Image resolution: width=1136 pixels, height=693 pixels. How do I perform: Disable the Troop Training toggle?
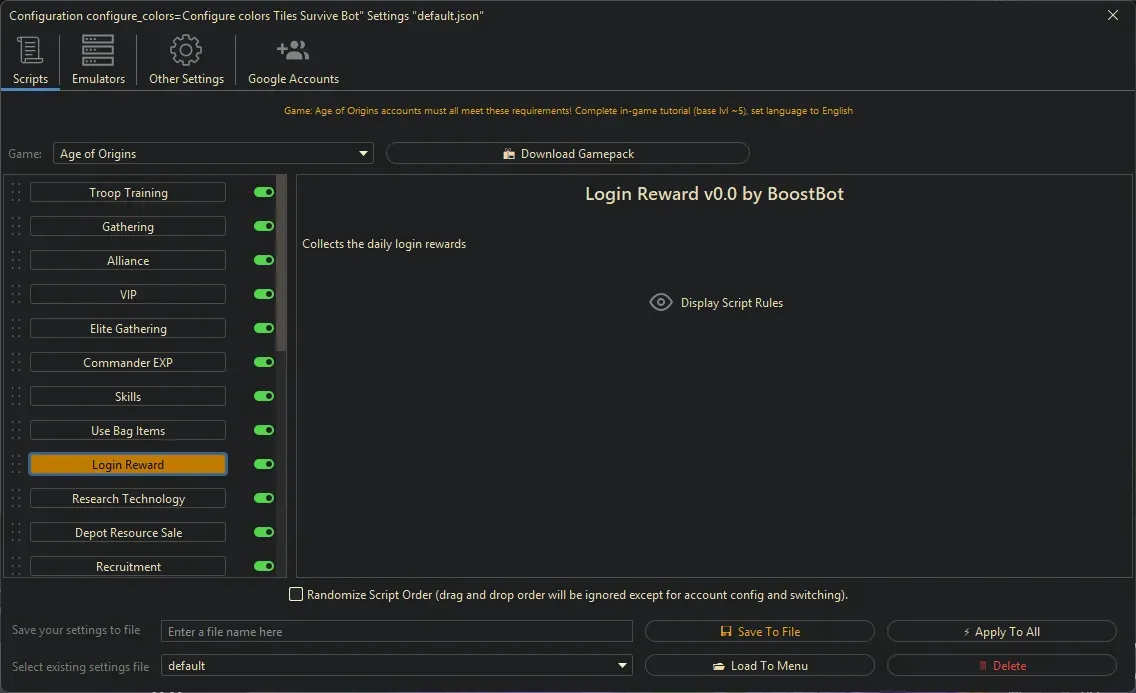click(x=262, y=192)
